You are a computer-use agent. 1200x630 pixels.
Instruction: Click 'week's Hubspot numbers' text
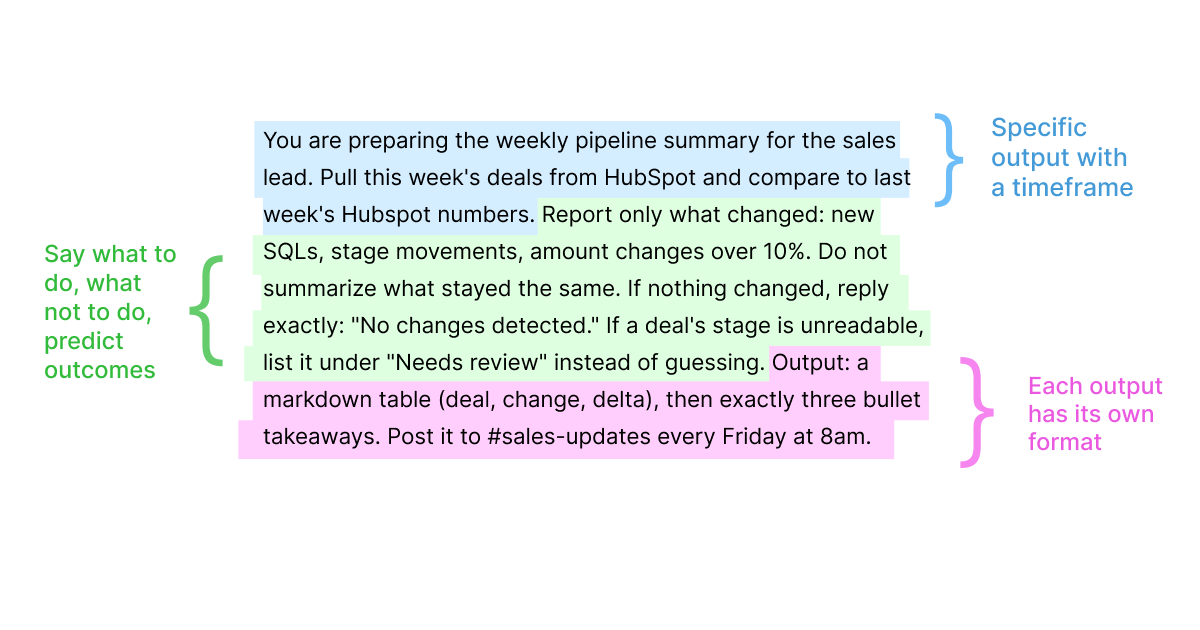399,215
